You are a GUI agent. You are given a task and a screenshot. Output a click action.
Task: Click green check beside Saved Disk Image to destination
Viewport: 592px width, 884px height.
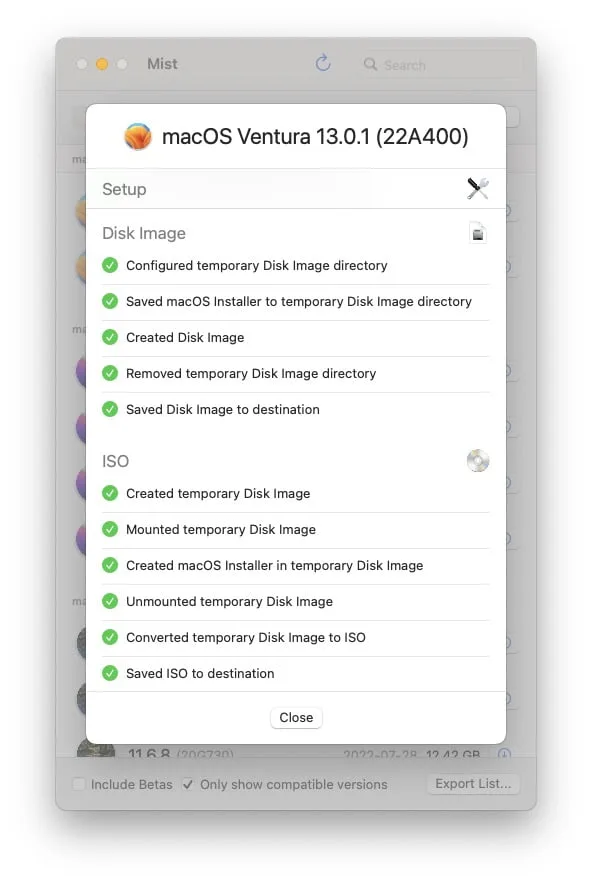[110, 409]
